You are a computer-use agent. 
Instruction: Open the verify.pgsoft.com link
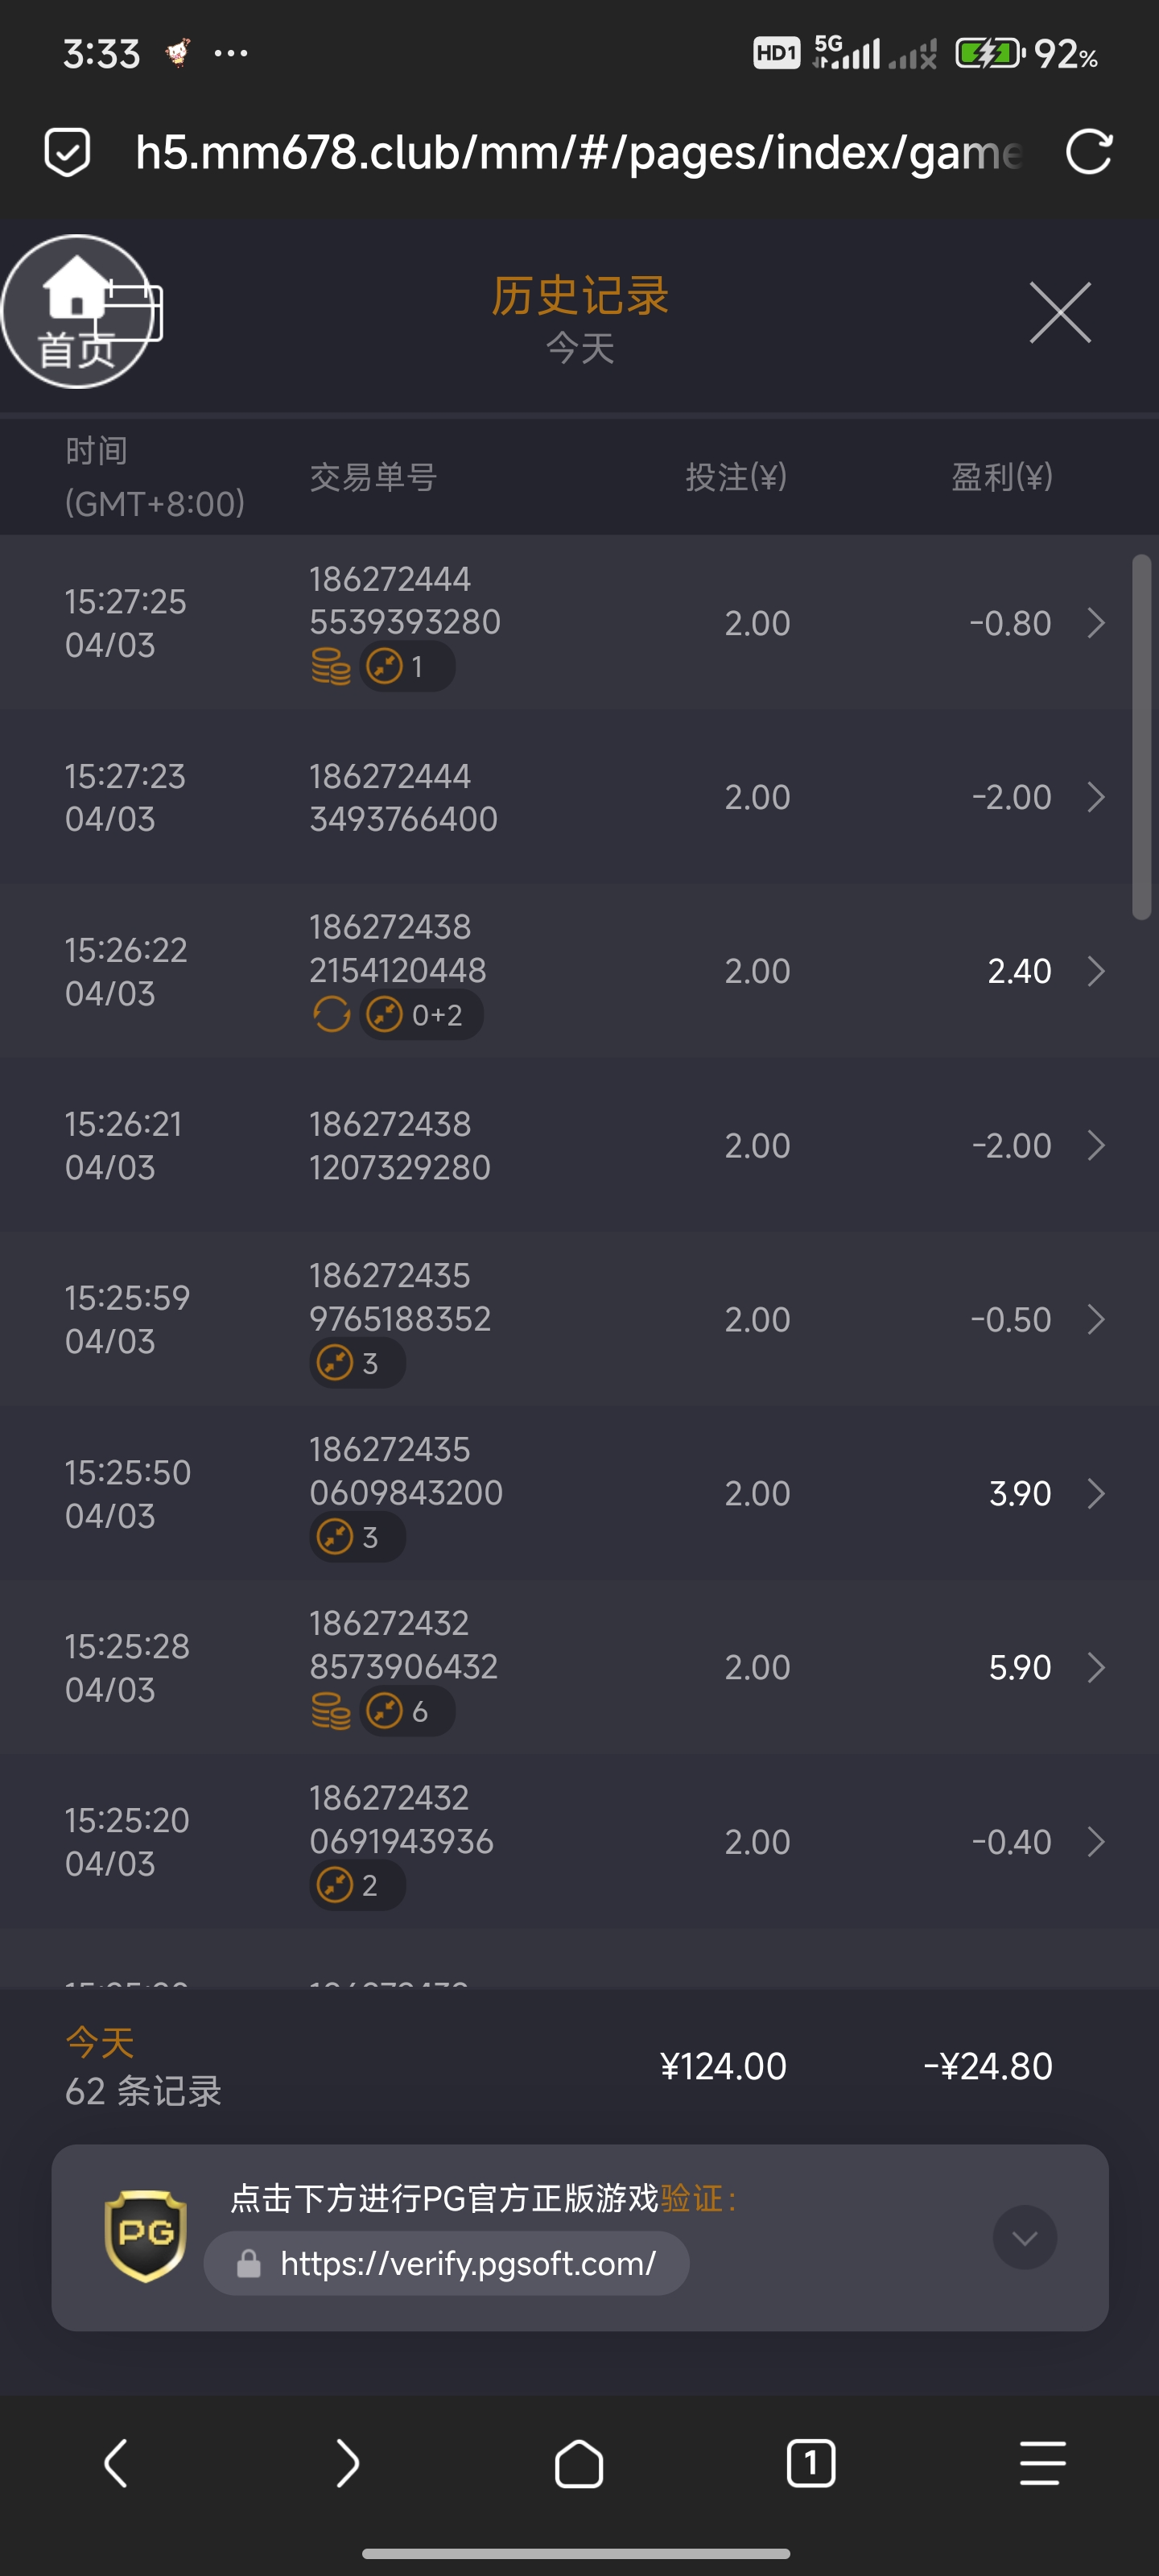(x=467, y=2263)
